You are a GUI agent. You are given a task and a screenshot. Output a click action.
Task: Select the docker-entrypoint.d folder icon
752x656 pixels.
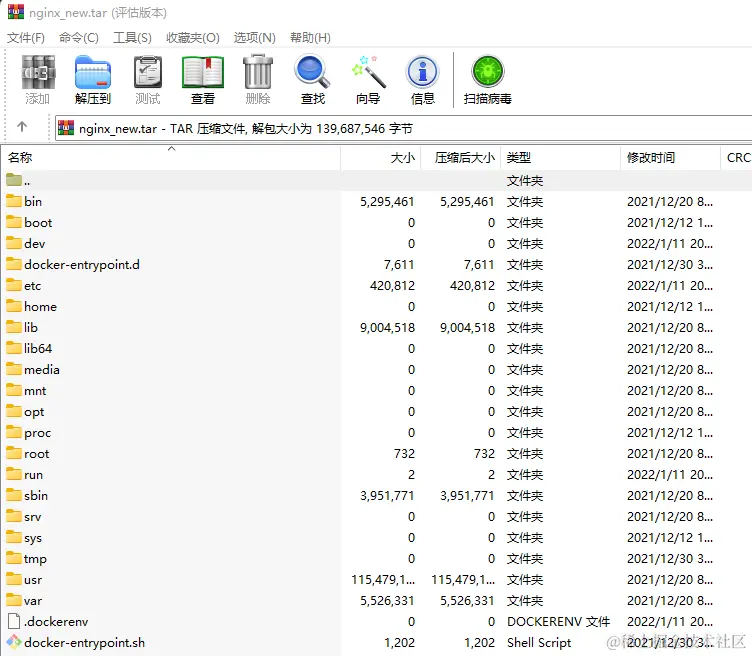click(14, 264)
